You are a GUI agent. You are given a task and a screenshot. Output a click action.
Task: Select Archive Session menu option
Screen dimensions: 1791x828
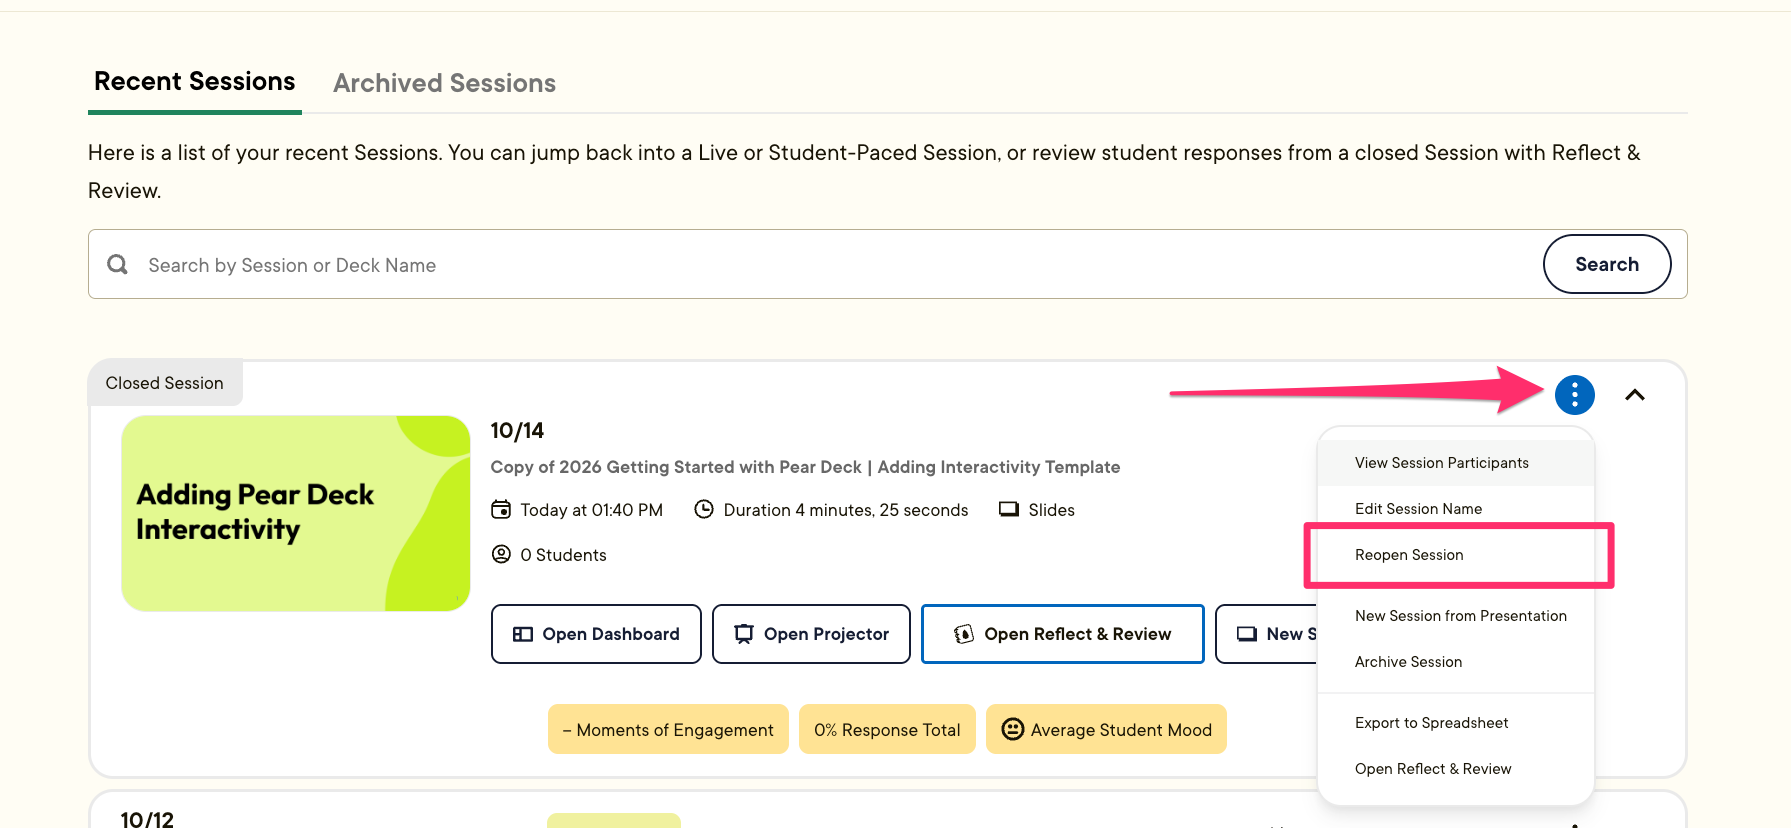click(1455, 662)
